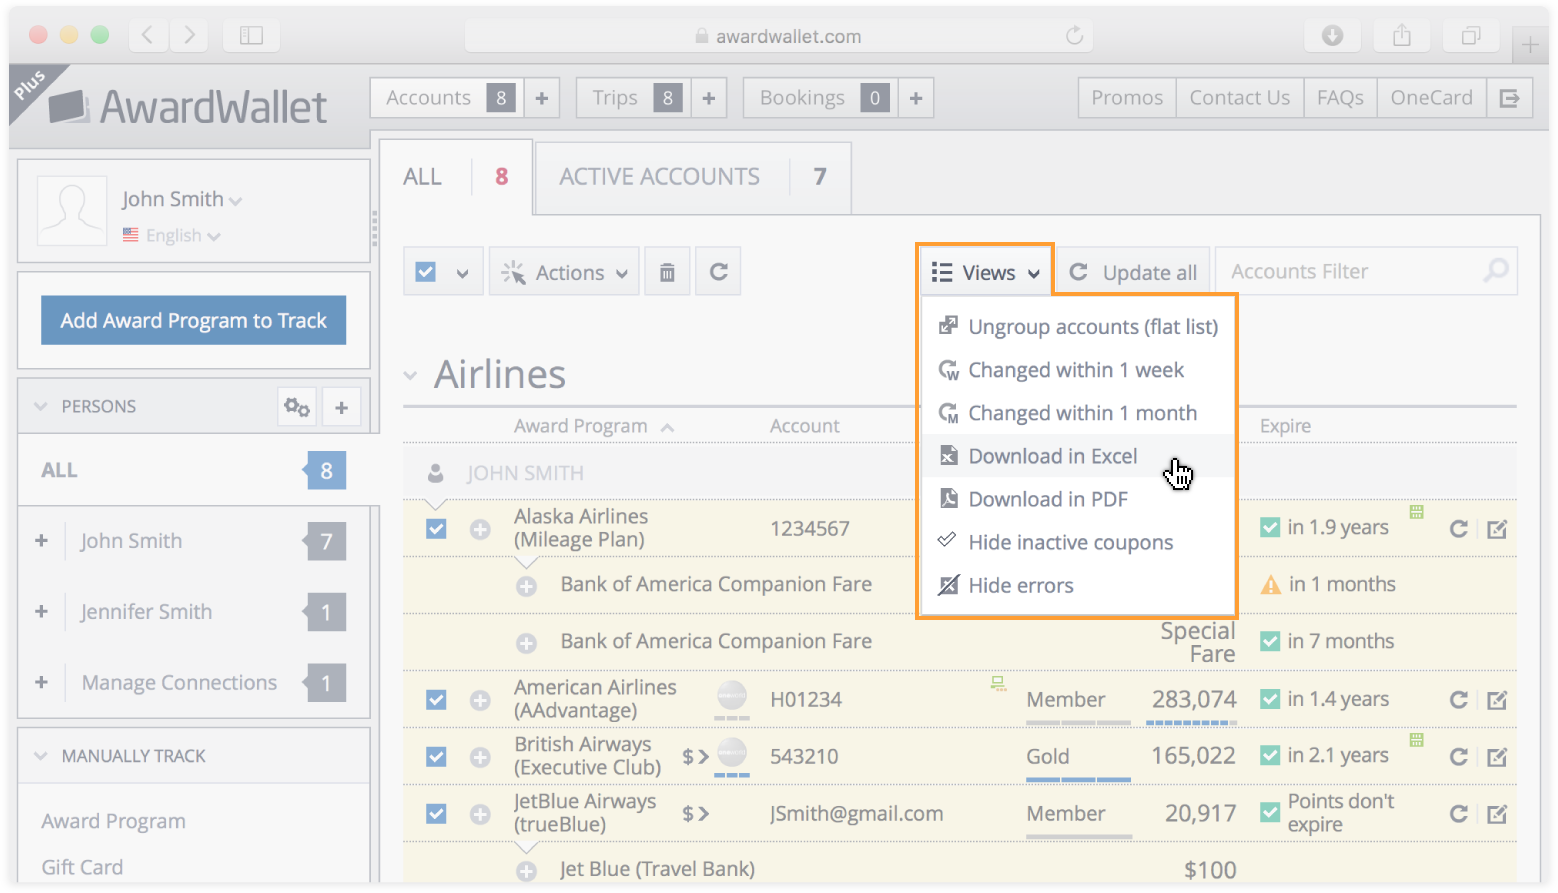The image size is (1558, 893).
Task: Click the search icon in Accounts Filter
Action: tap(1496, 271)
